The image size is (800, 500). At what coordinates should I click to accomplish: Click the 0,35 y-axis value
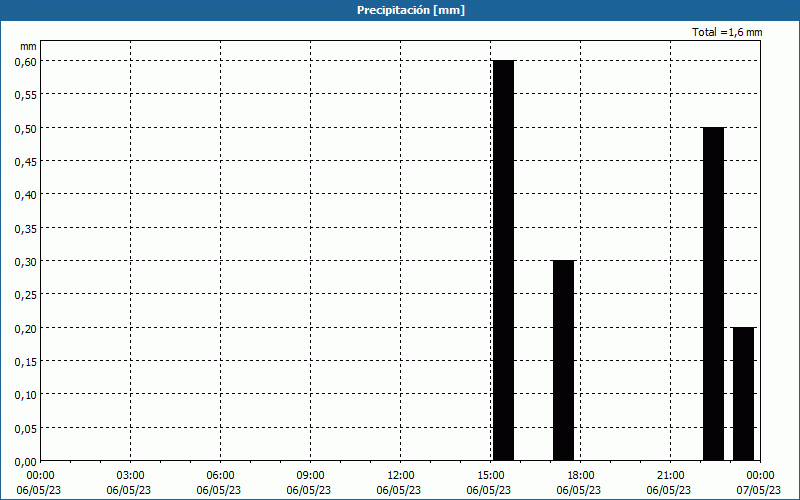tap(26, 228)
